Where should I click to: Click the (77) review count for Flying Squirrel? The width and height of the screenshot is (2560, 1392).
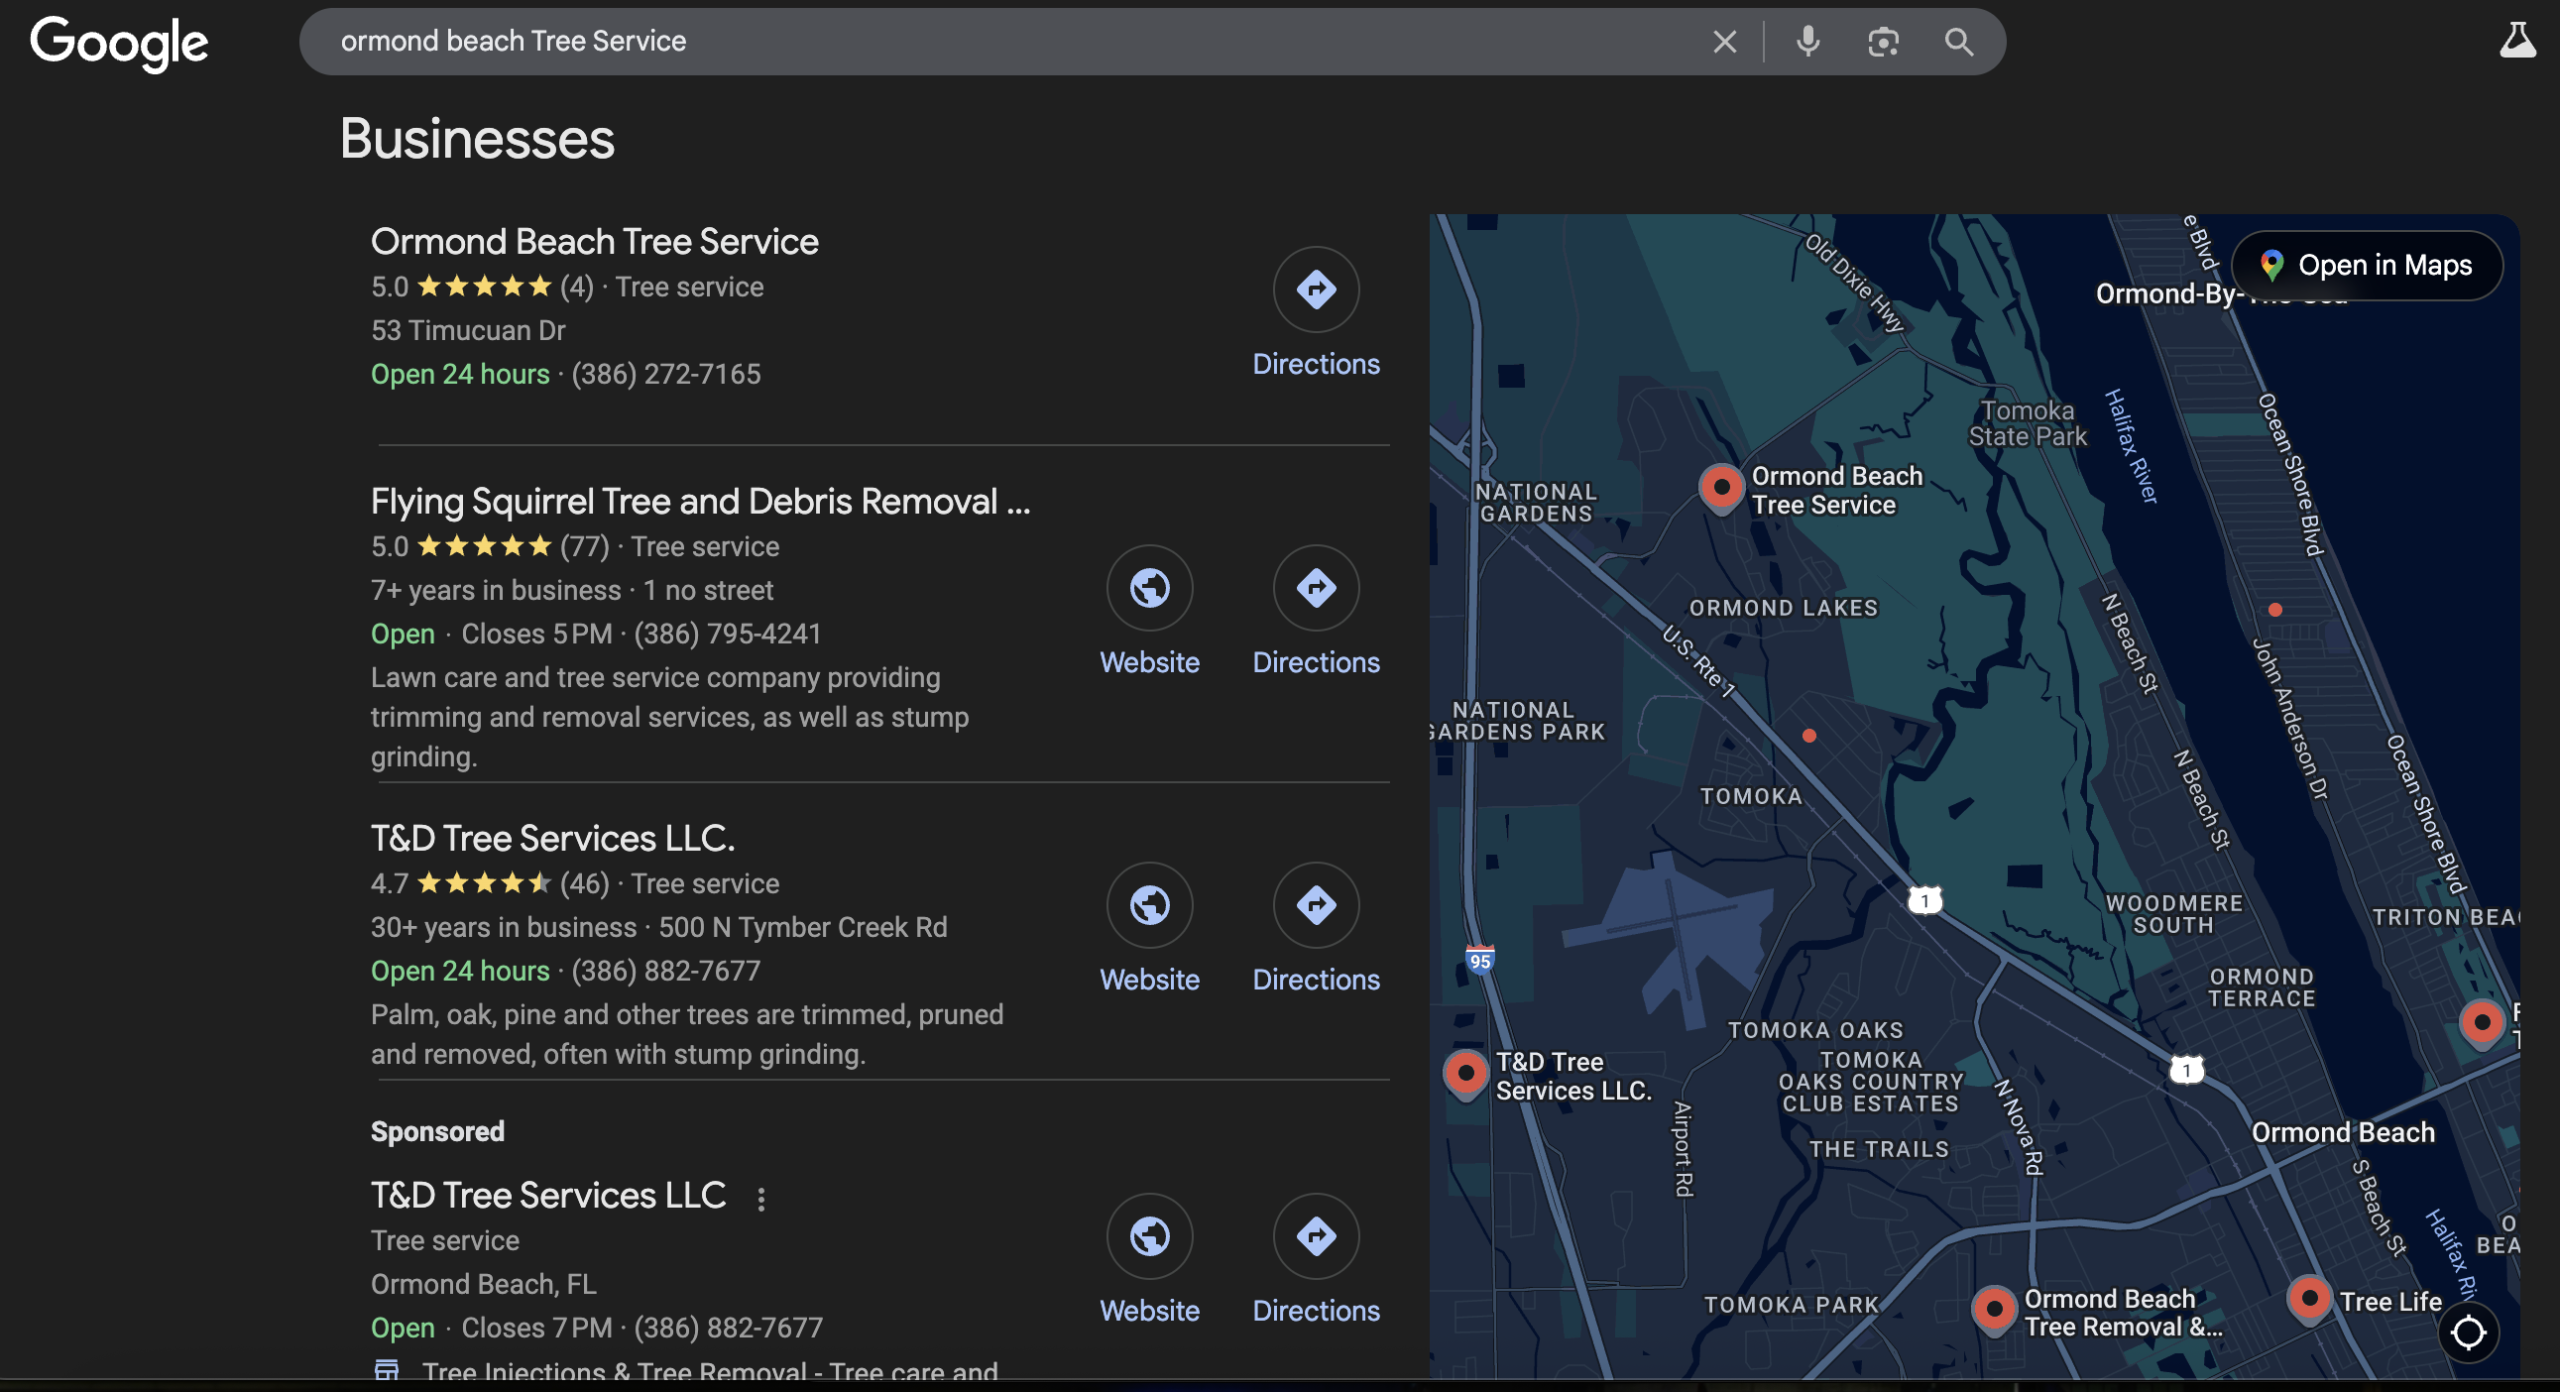click(584, 547)
